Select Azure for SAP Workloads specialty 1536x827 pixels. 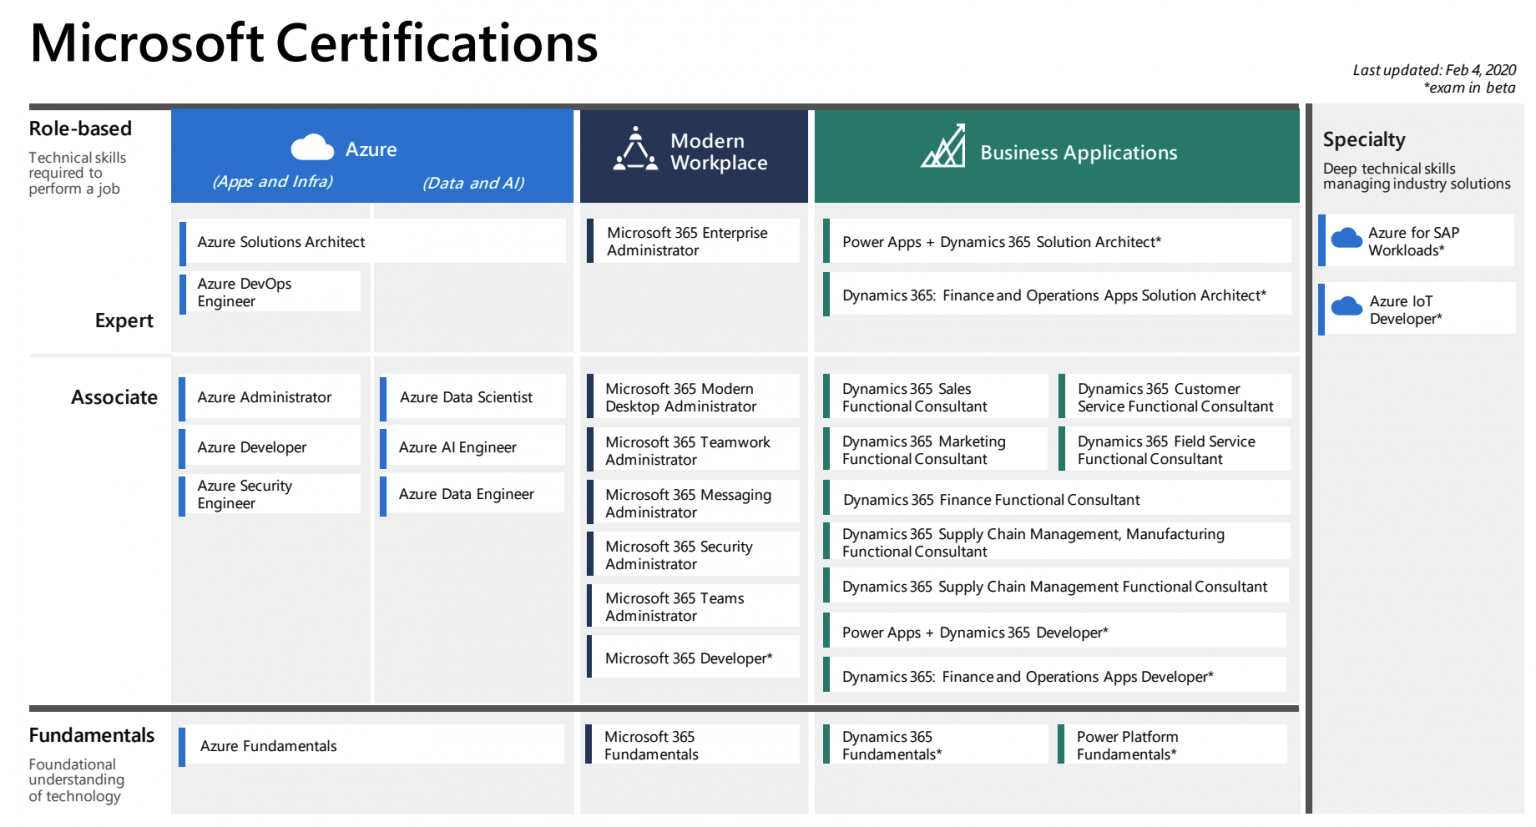coord(1417,241)
